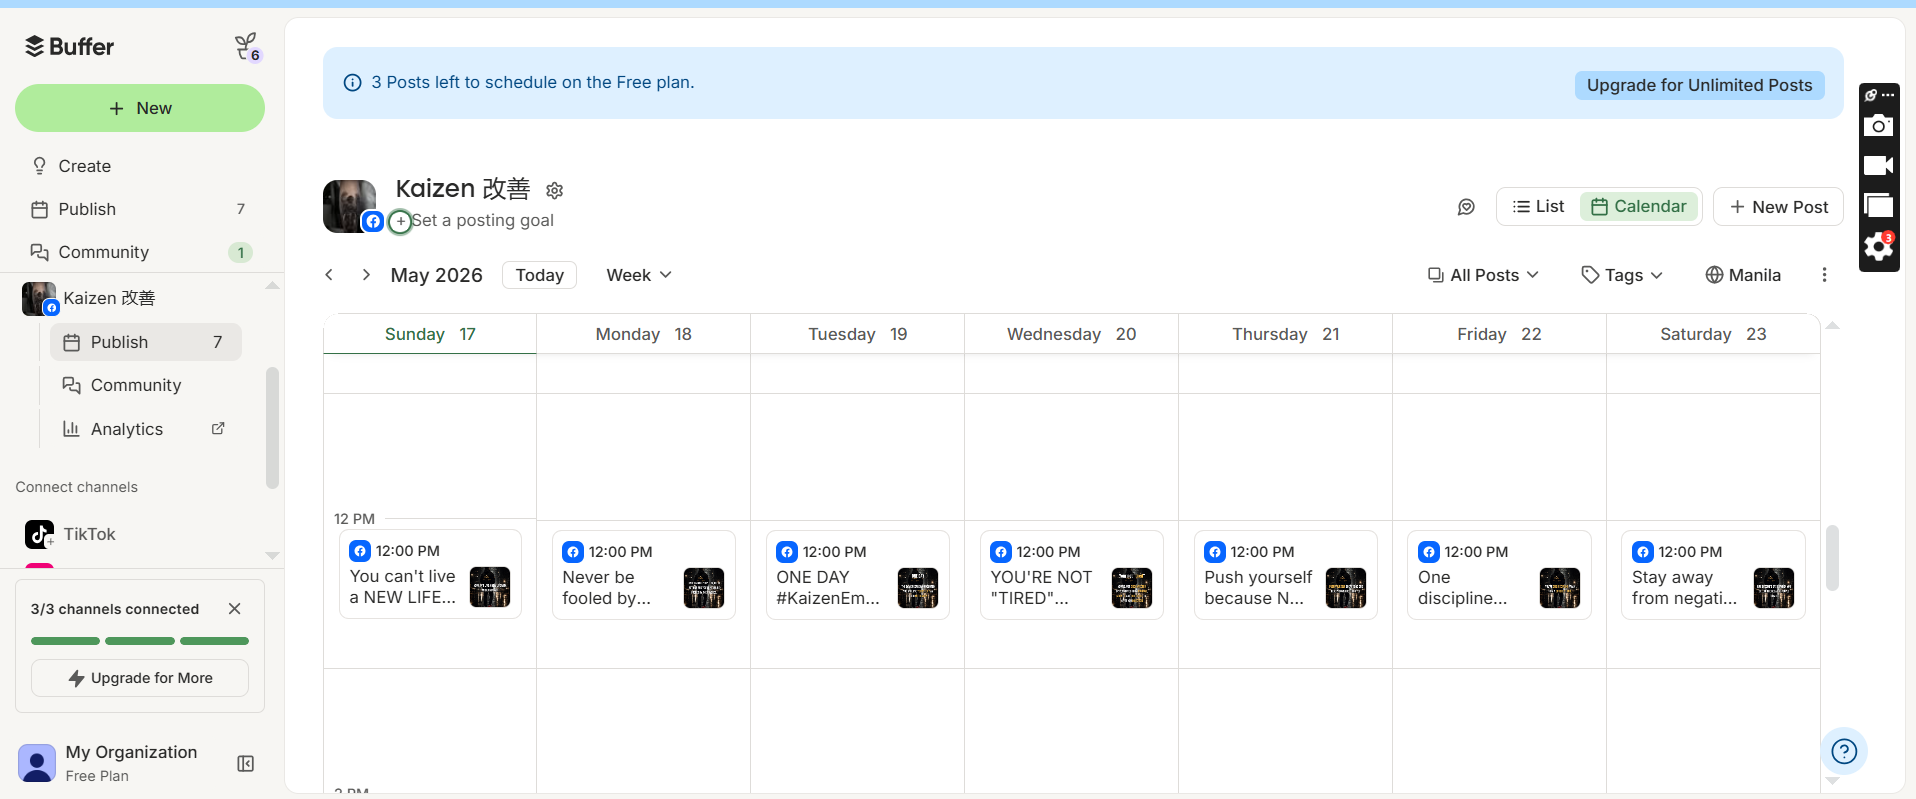This screenshot has width=1916, height=799.
Task: Select the Wednesday 20 column header
Action: (x=1071, y=334)
